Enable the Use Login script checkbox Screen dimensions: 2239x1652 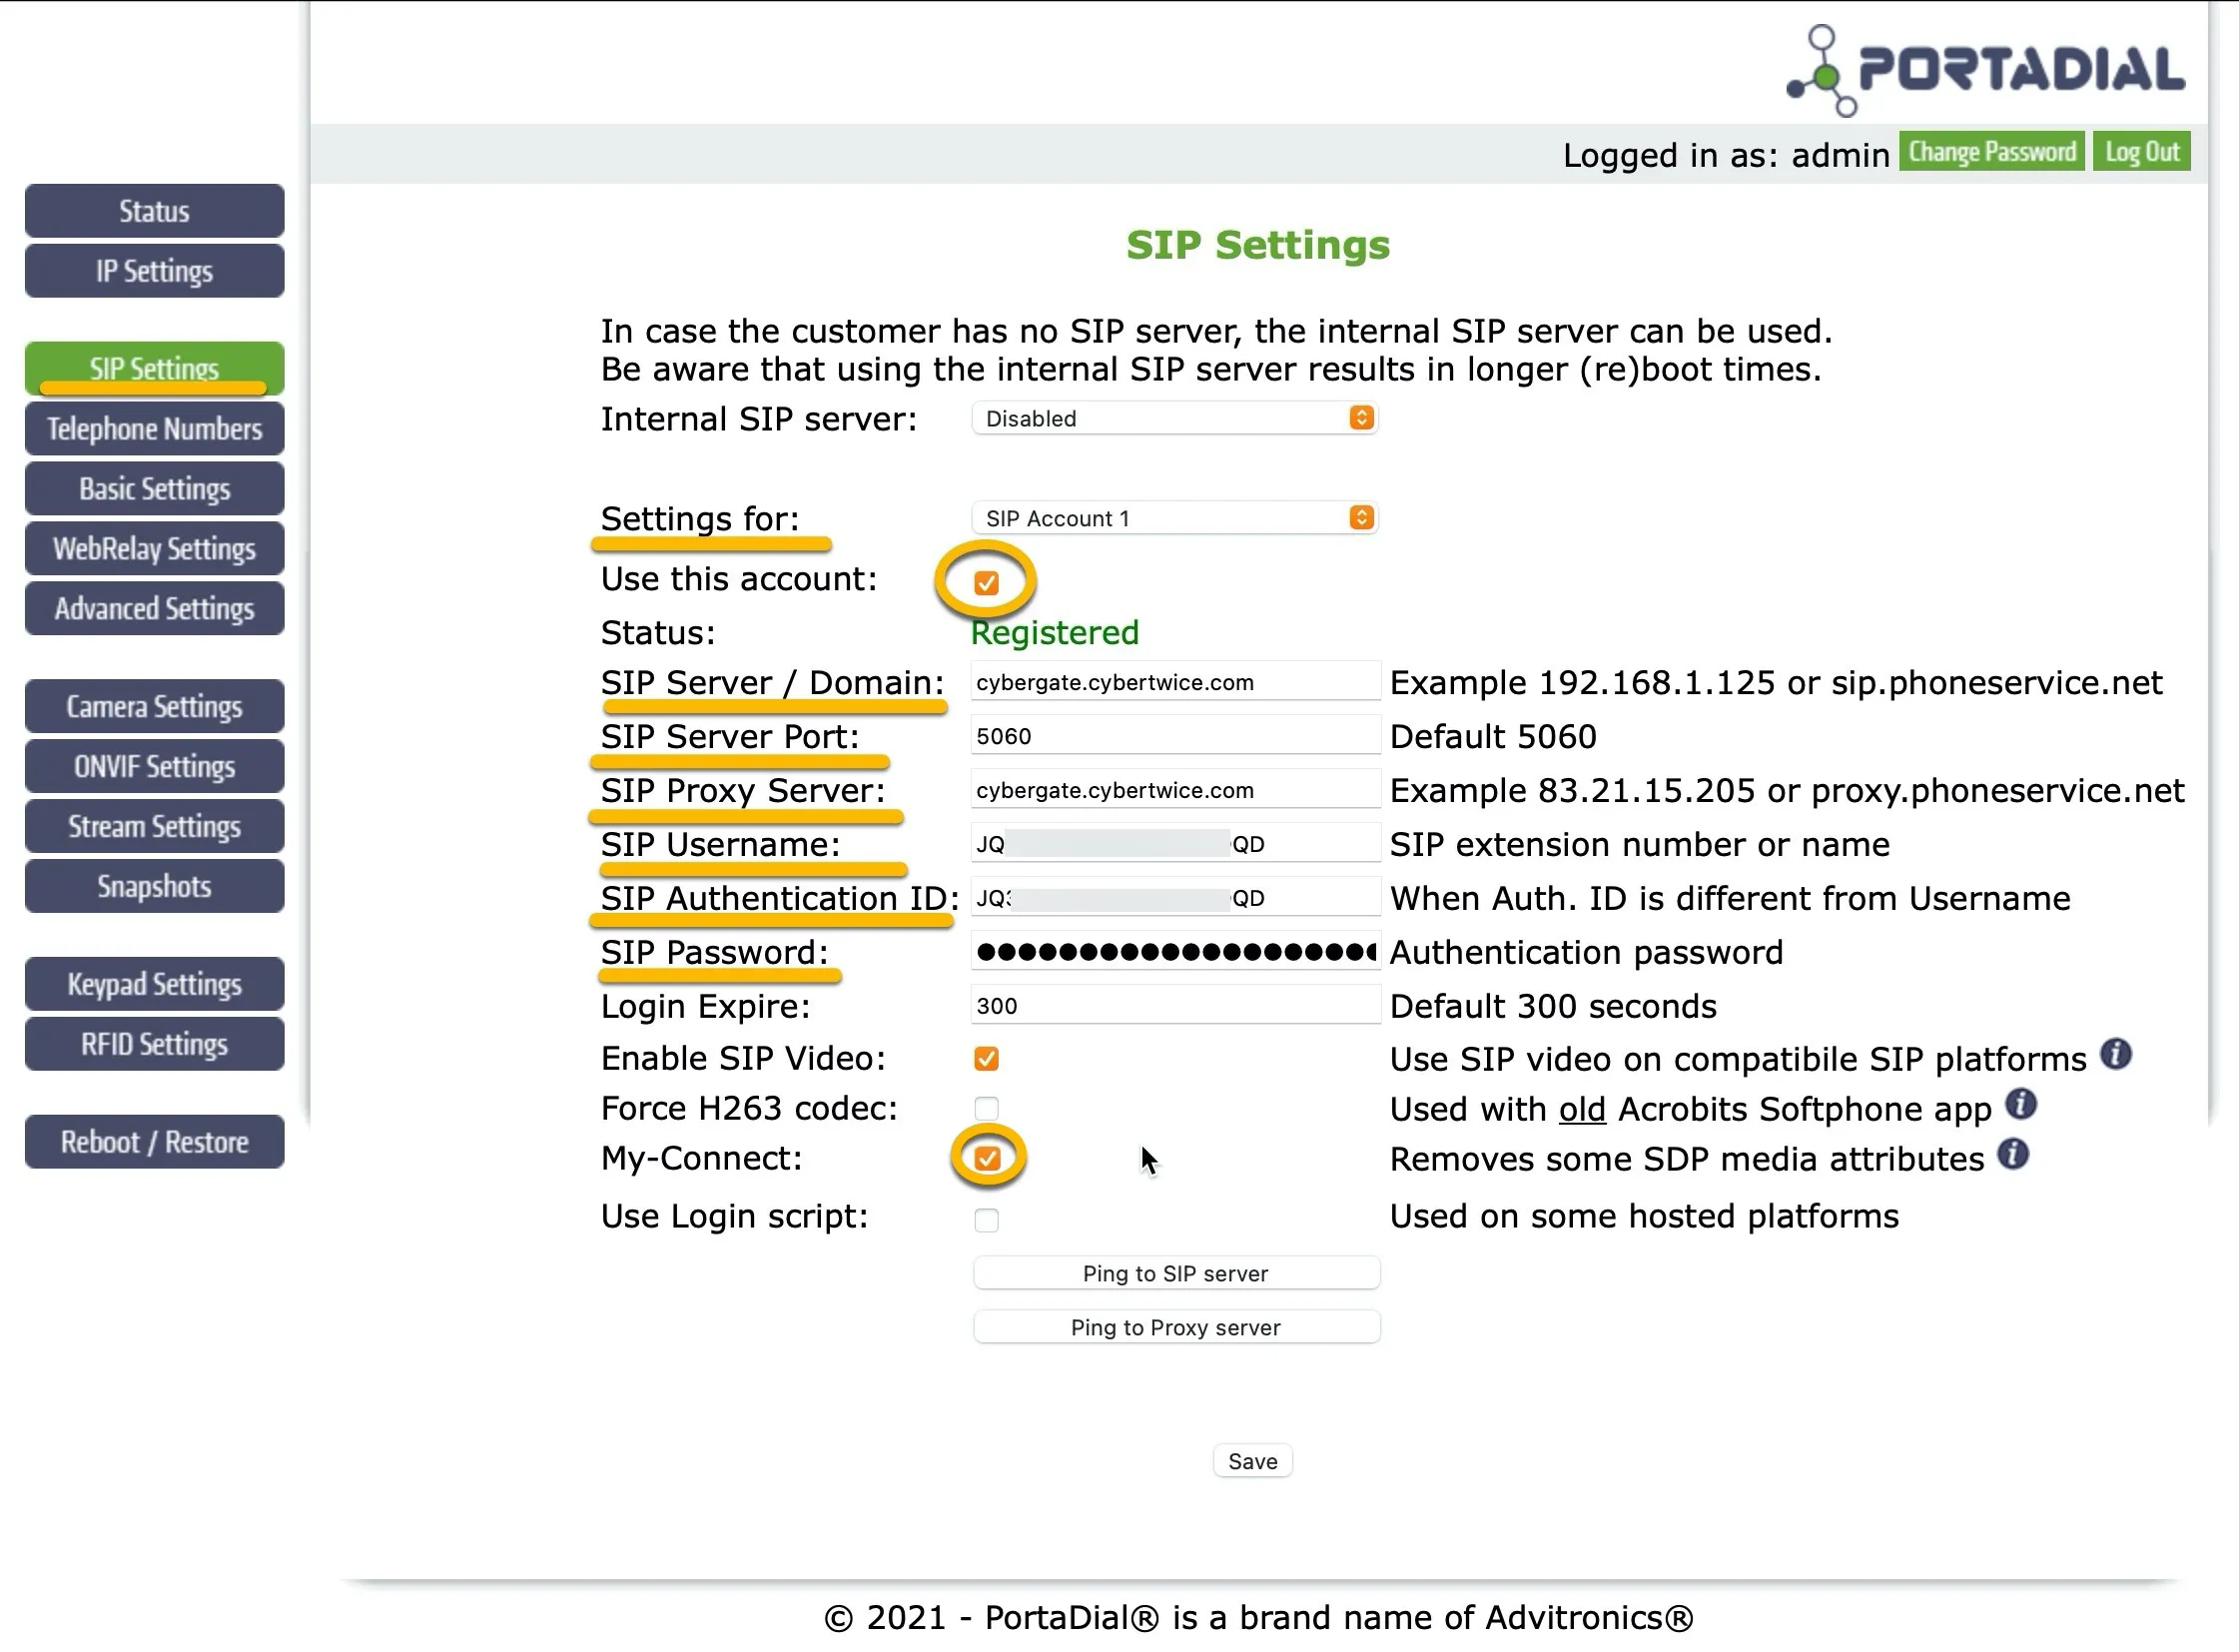point(986,1220)
